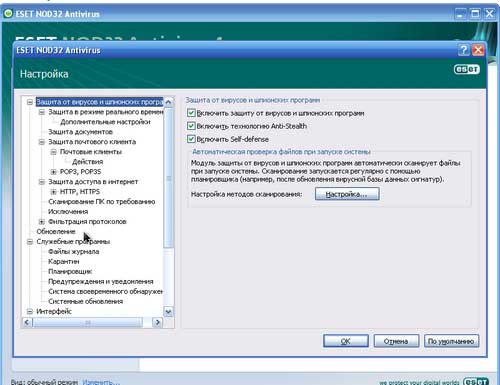The image size is (500, 385).
Task: Confirm settings with the OK button
Action: [x=346, y=341]
